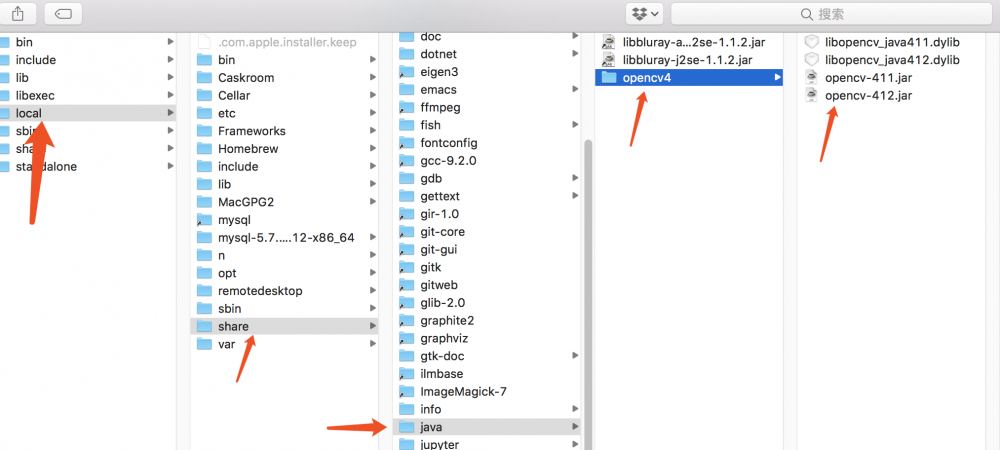
Task: Select the eigen3 alias folder icon
Action: point(407,72)
